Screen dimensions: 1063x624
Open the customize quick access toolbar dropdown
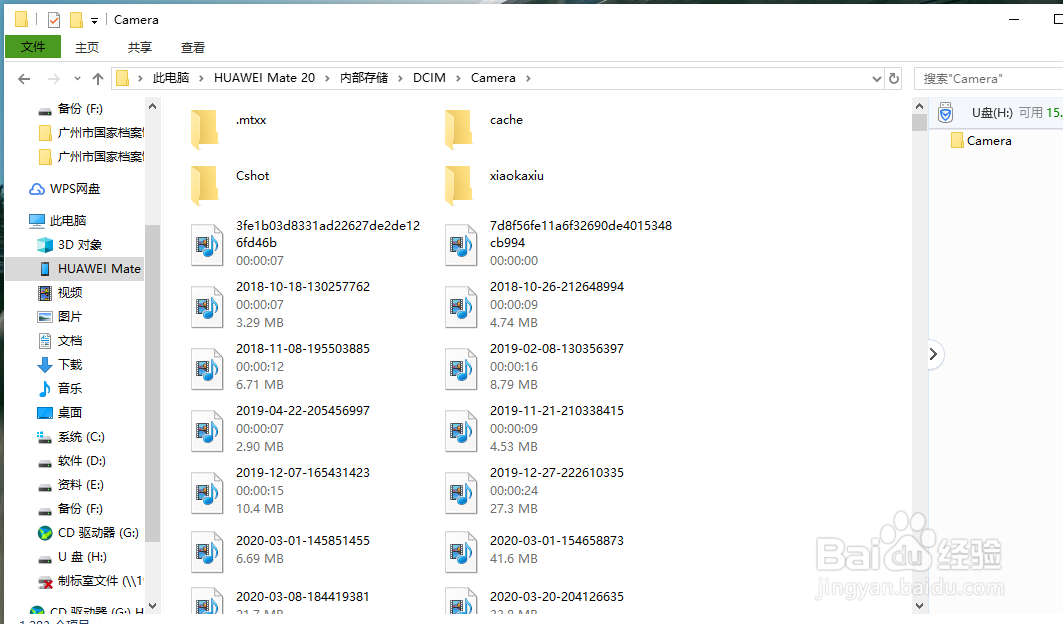point(94,21)
